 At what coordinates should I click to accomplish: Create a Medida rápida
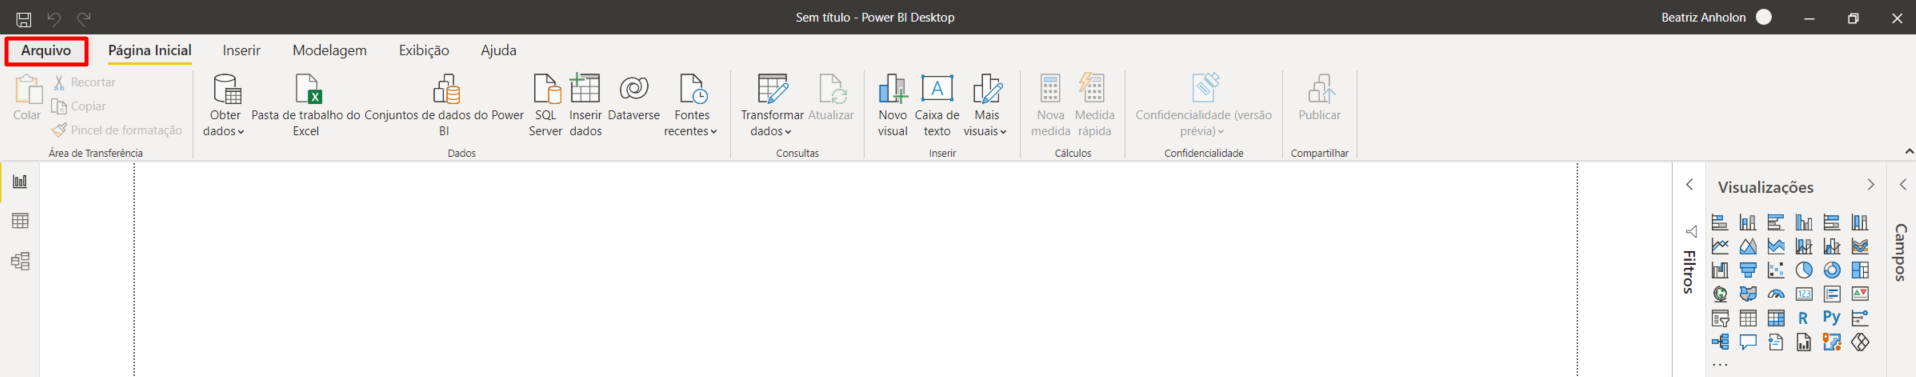tap(1094, 105)
